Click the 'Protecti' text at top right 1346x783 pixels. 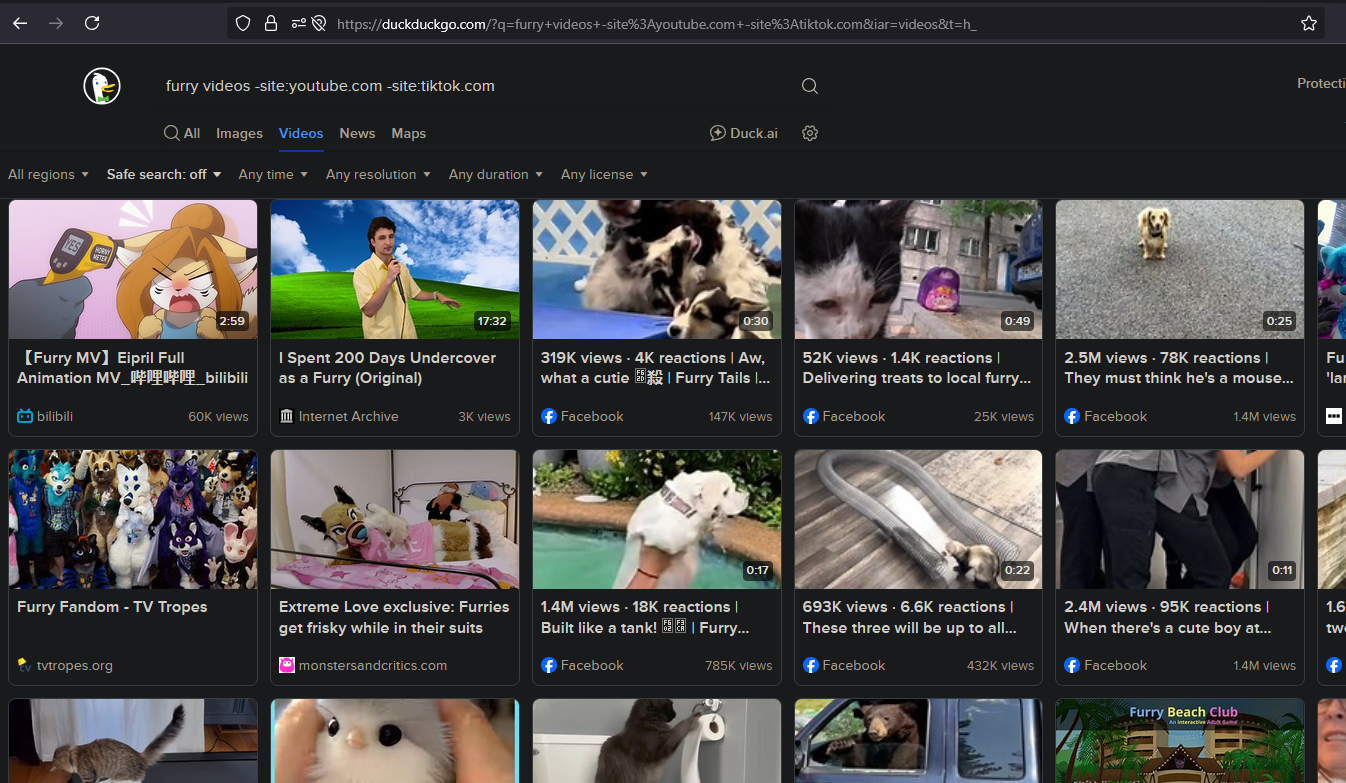tap(1321, 84)
